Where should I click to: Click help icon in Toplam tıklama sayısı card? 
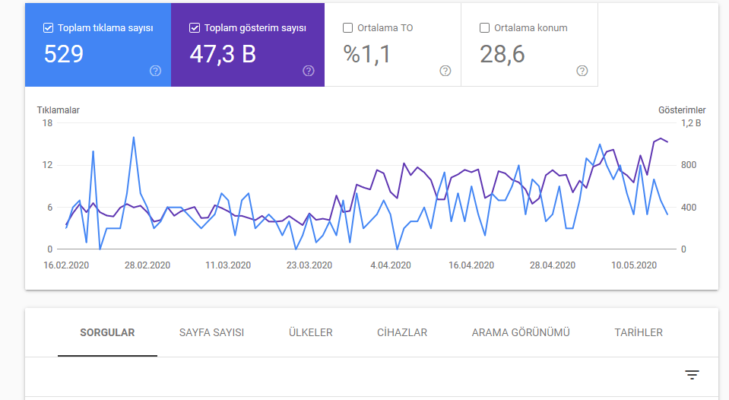point(155,70)
